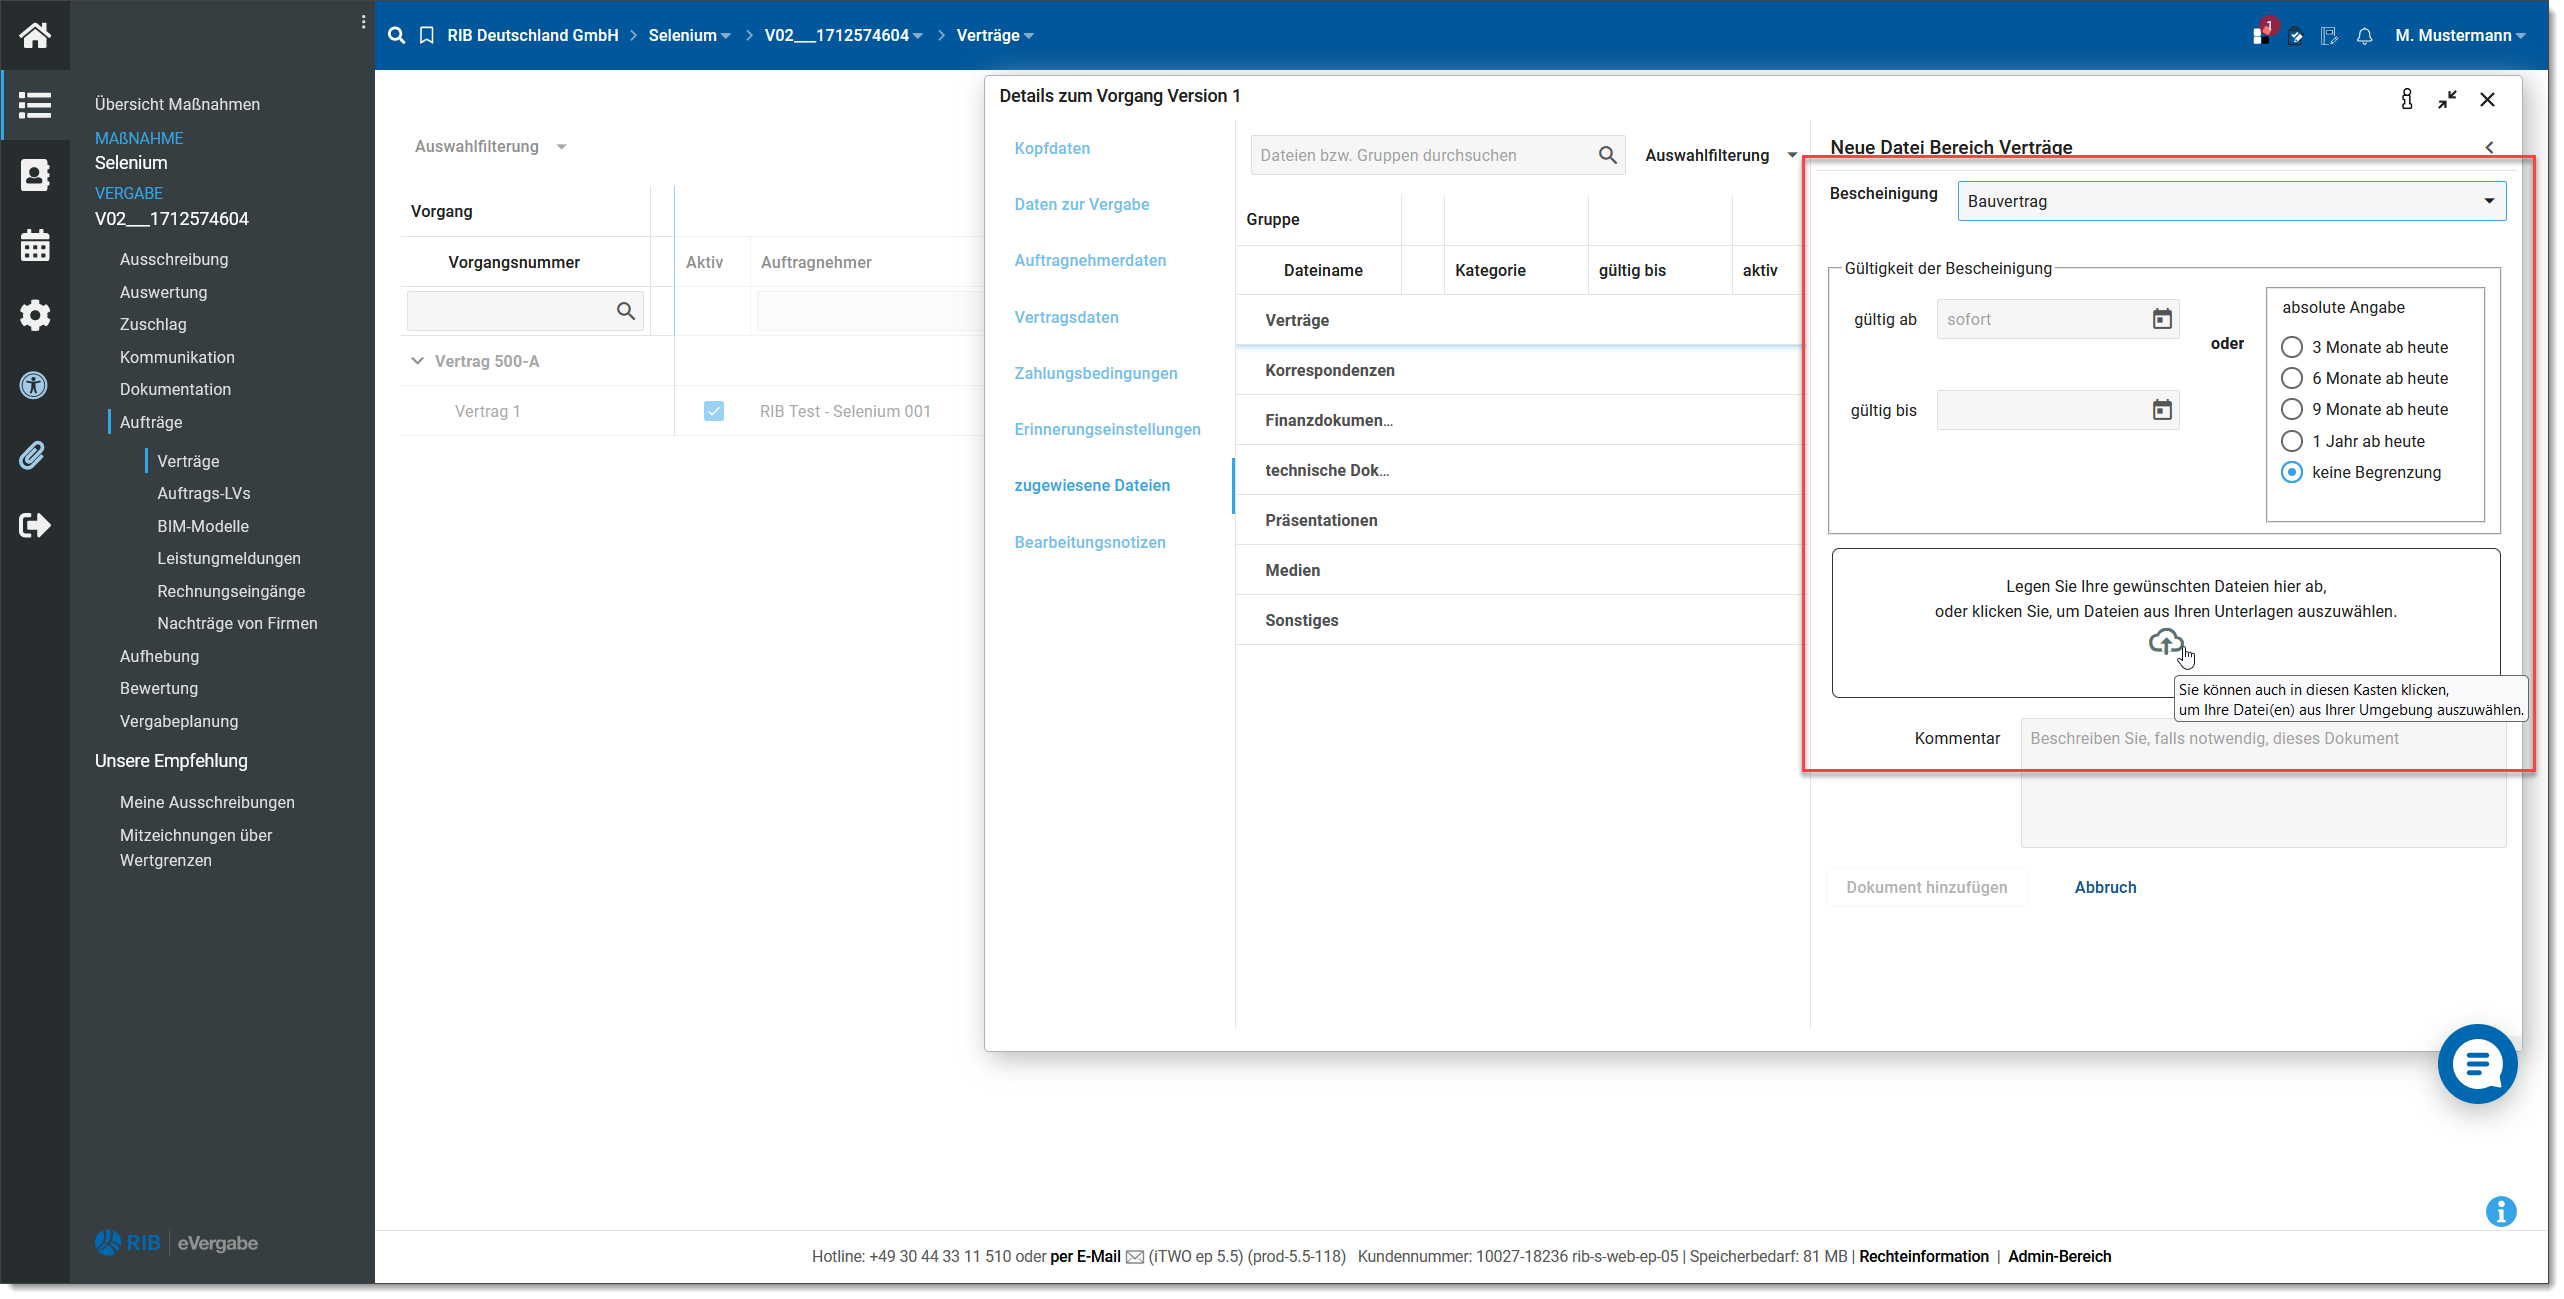Select the Sonstiges group row

click(x=1521, y=620)
